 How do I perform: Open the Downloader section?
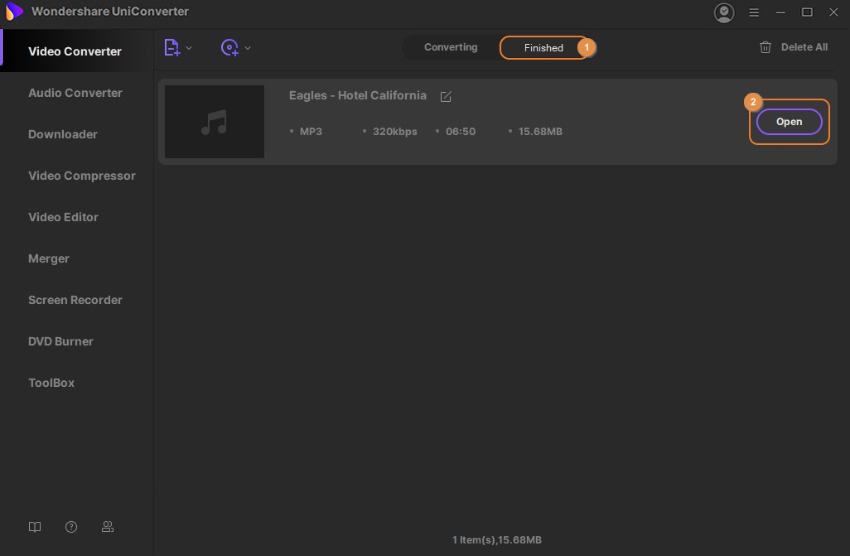(x=63, y=134)
